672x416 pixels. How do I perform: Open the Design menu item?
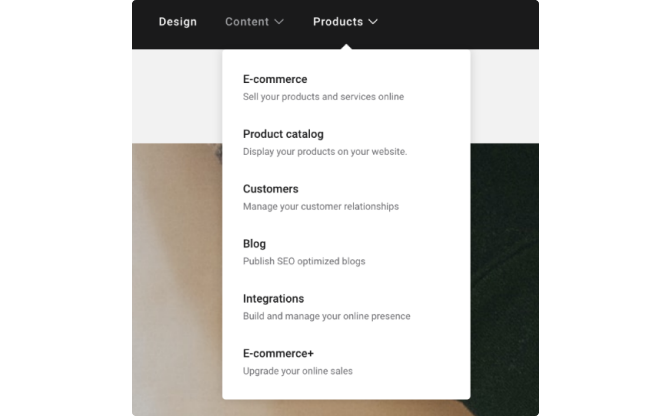[x=178, y=22]
